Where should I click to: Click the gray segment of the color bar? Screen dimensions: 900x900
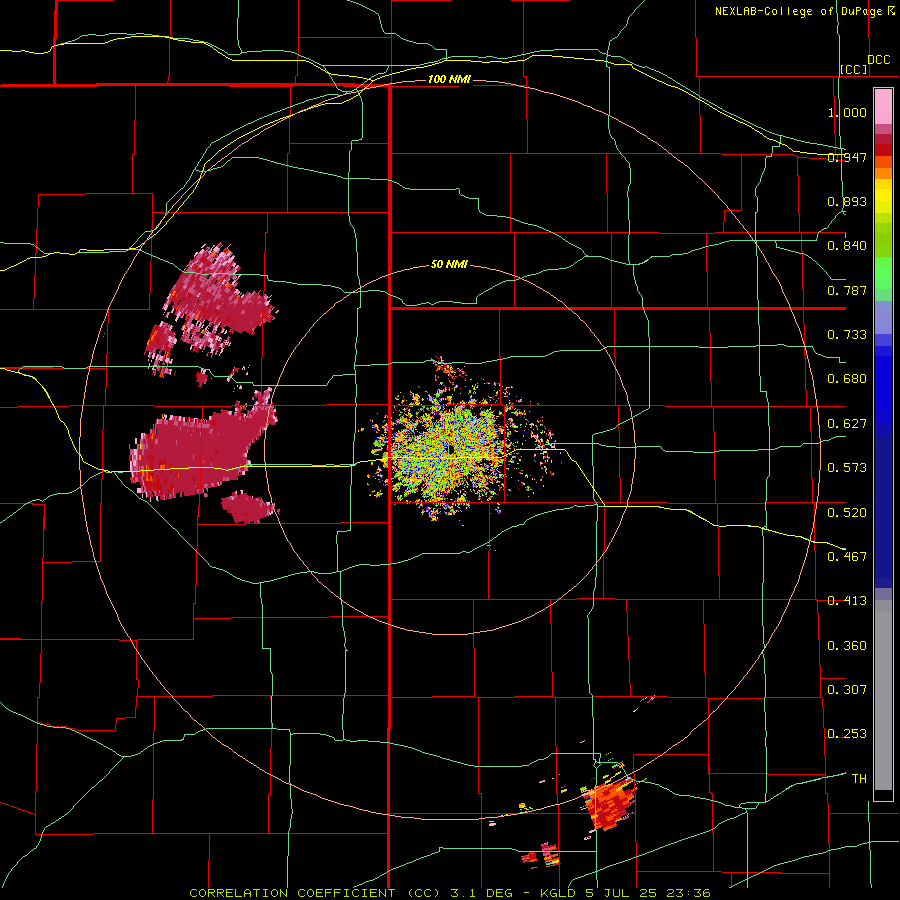click(x=883, y=695)
